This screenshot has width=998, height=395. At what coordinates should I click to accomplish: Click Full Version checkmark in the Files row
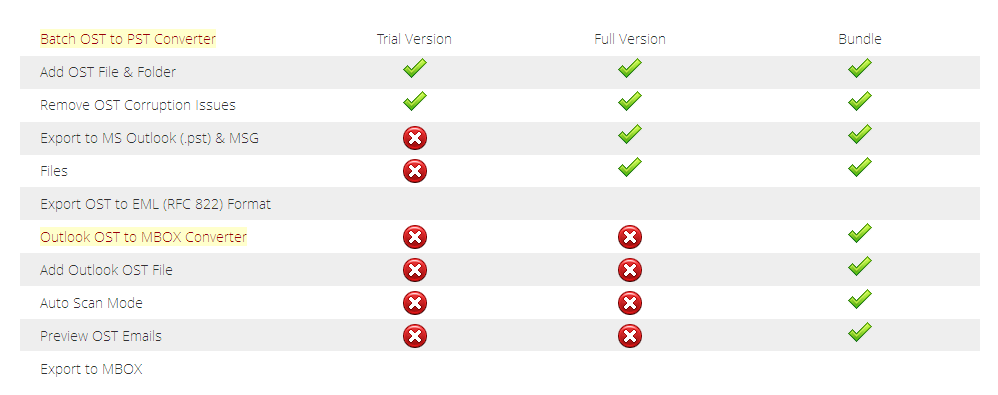click(x=629, y=168)
